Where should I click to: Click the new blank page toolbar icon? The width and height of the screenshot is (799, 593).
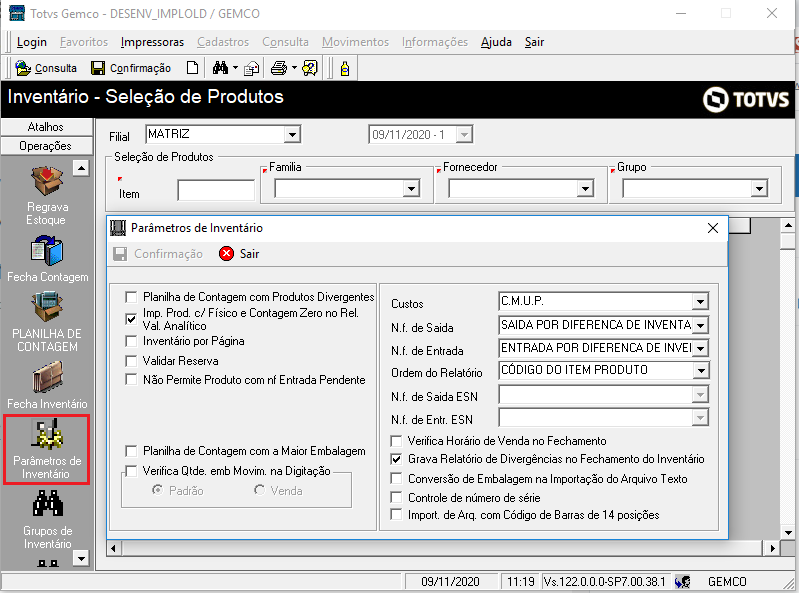coord(192,68)
